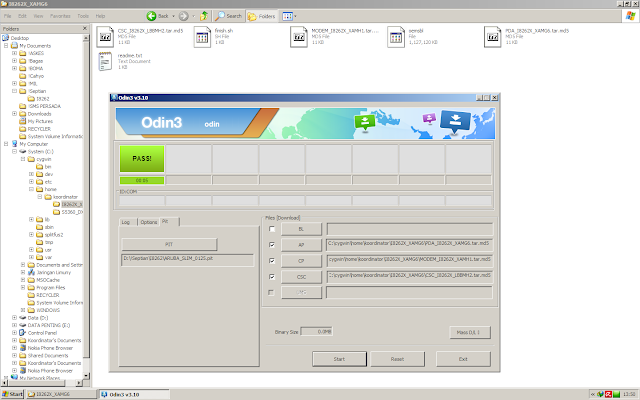Click the empty BL file path field
Image resolution: width=640 pixels, height=400 pixels.
409,229
